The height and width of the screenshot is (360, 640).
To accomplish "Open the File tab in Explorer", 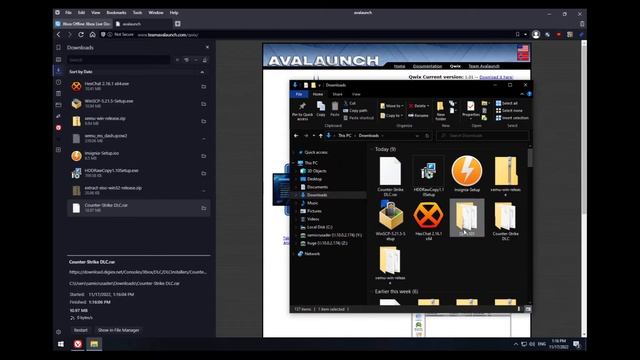I will tap(299, 94).
